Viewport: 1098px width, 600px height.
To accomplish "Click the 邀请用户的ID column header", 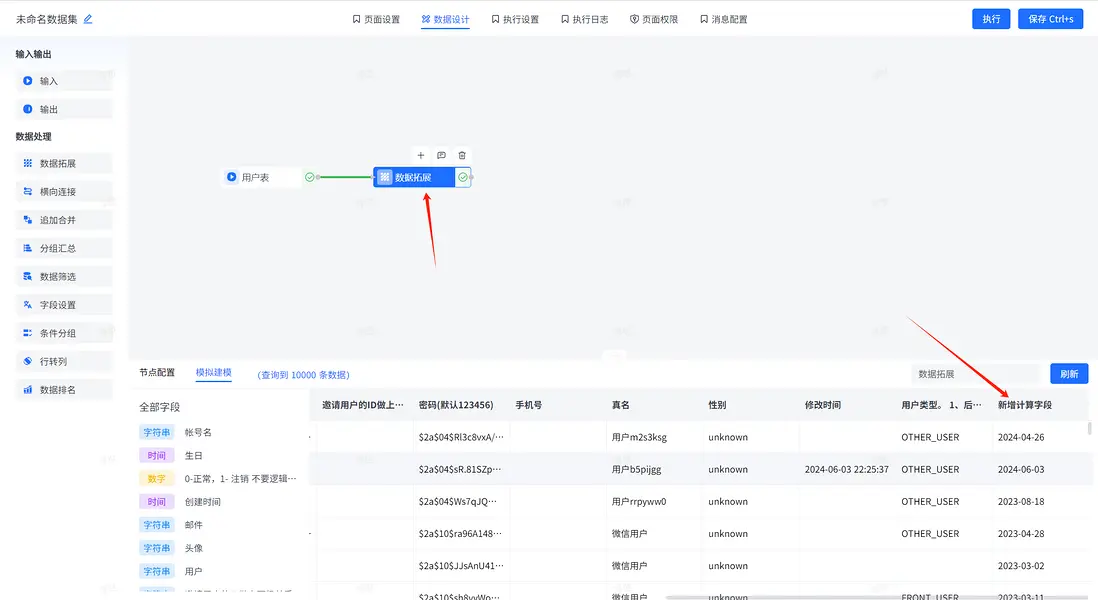I will 363,405.
